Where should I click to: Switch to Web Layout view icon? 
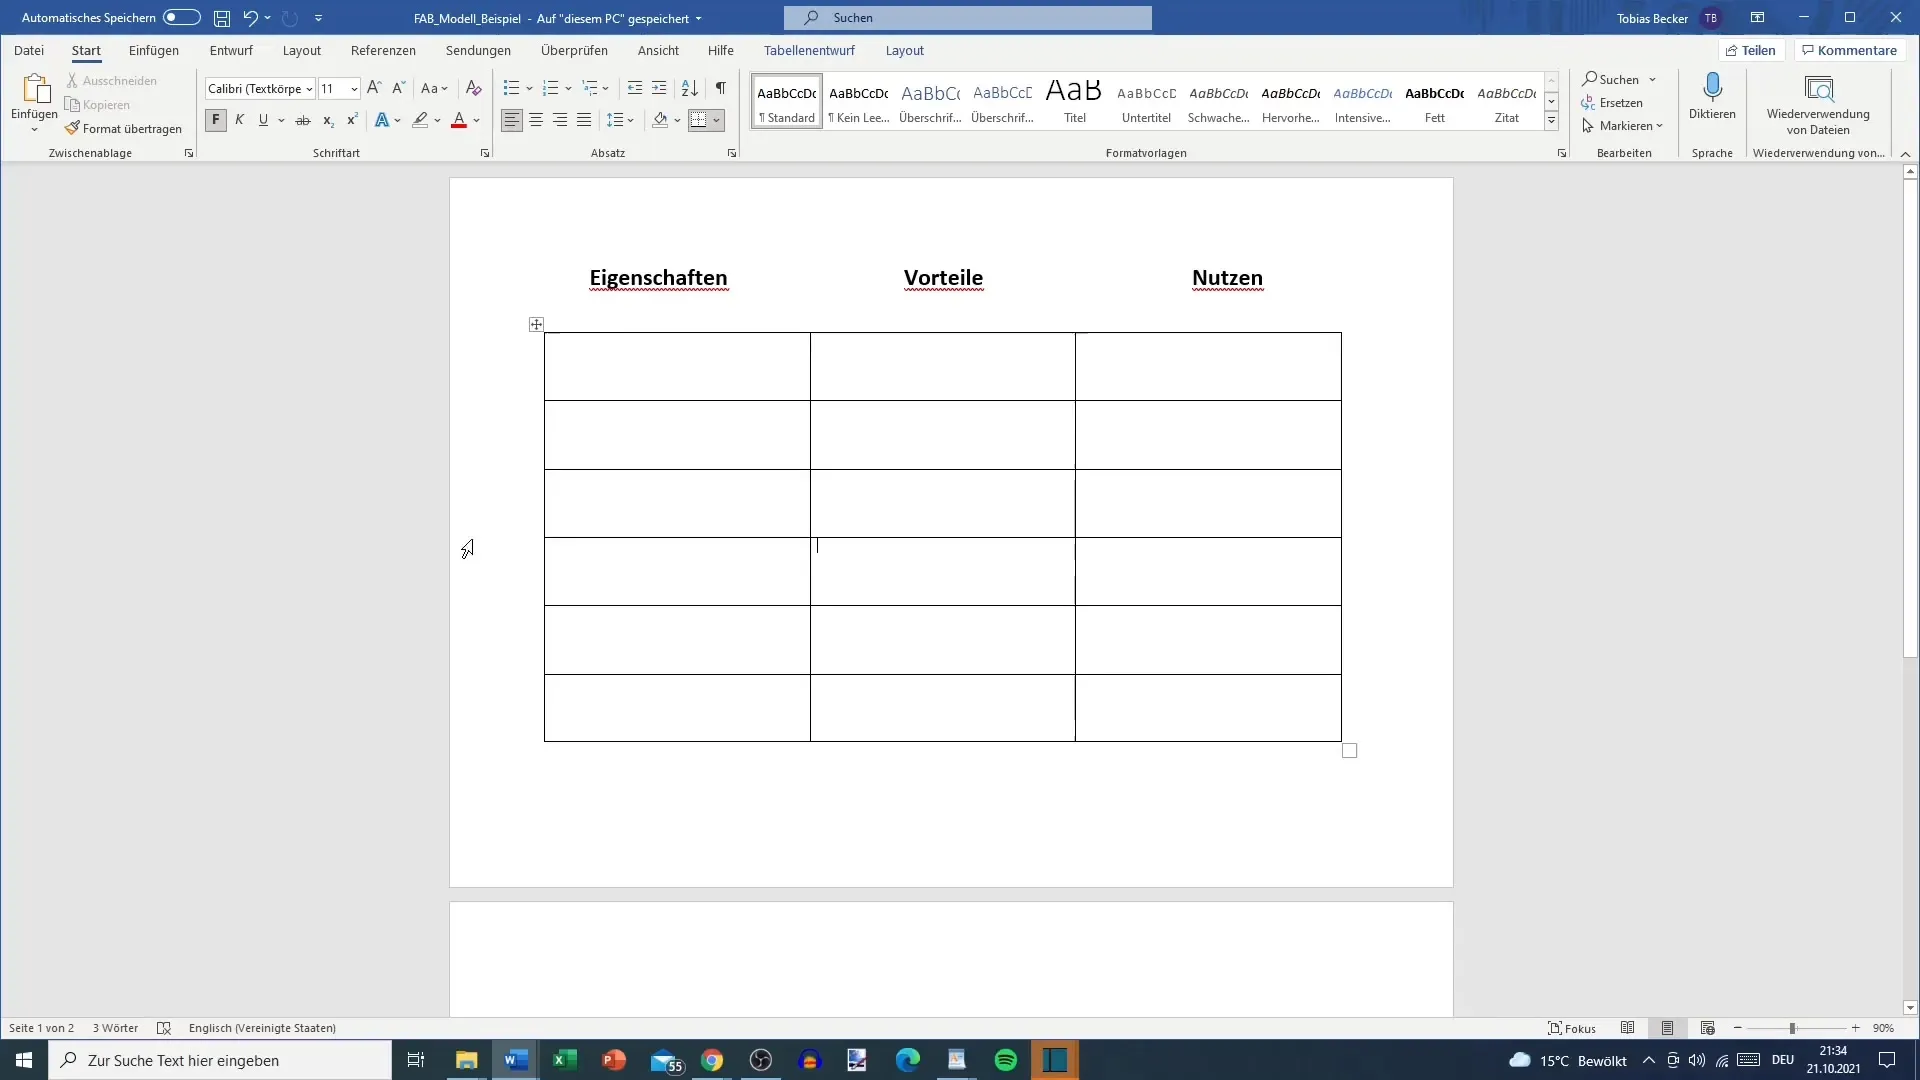pyautogui.click(x=1707, y=1028)
